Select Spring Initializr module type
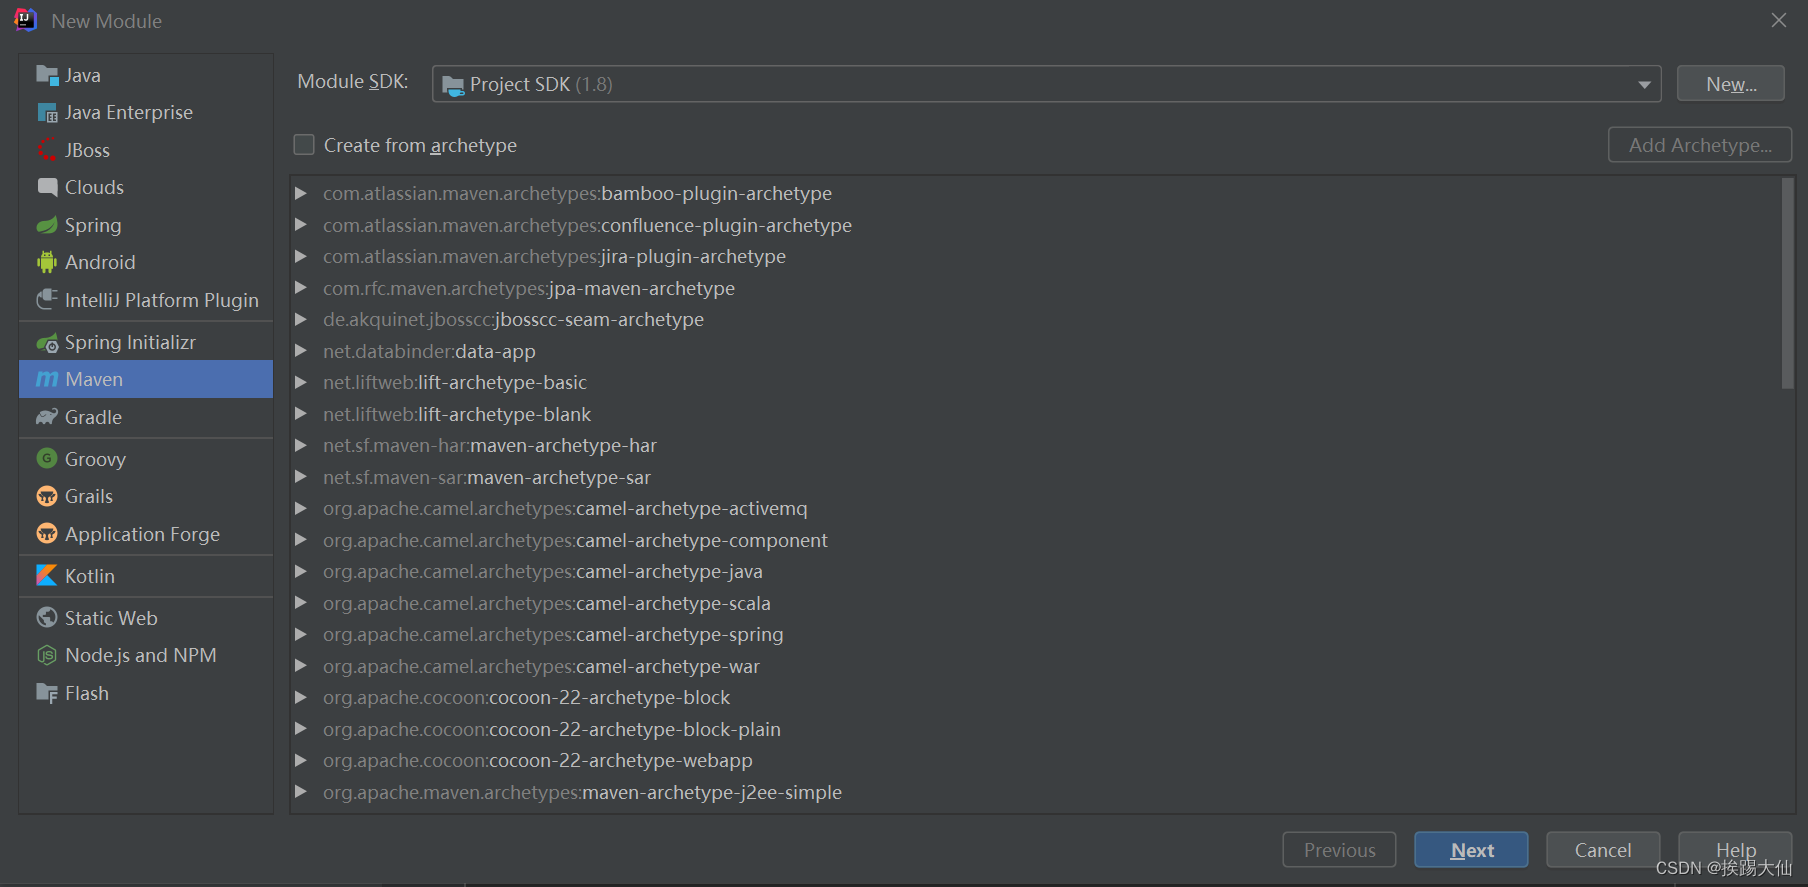Screen dimensions: 1808x887 point(146,343)
